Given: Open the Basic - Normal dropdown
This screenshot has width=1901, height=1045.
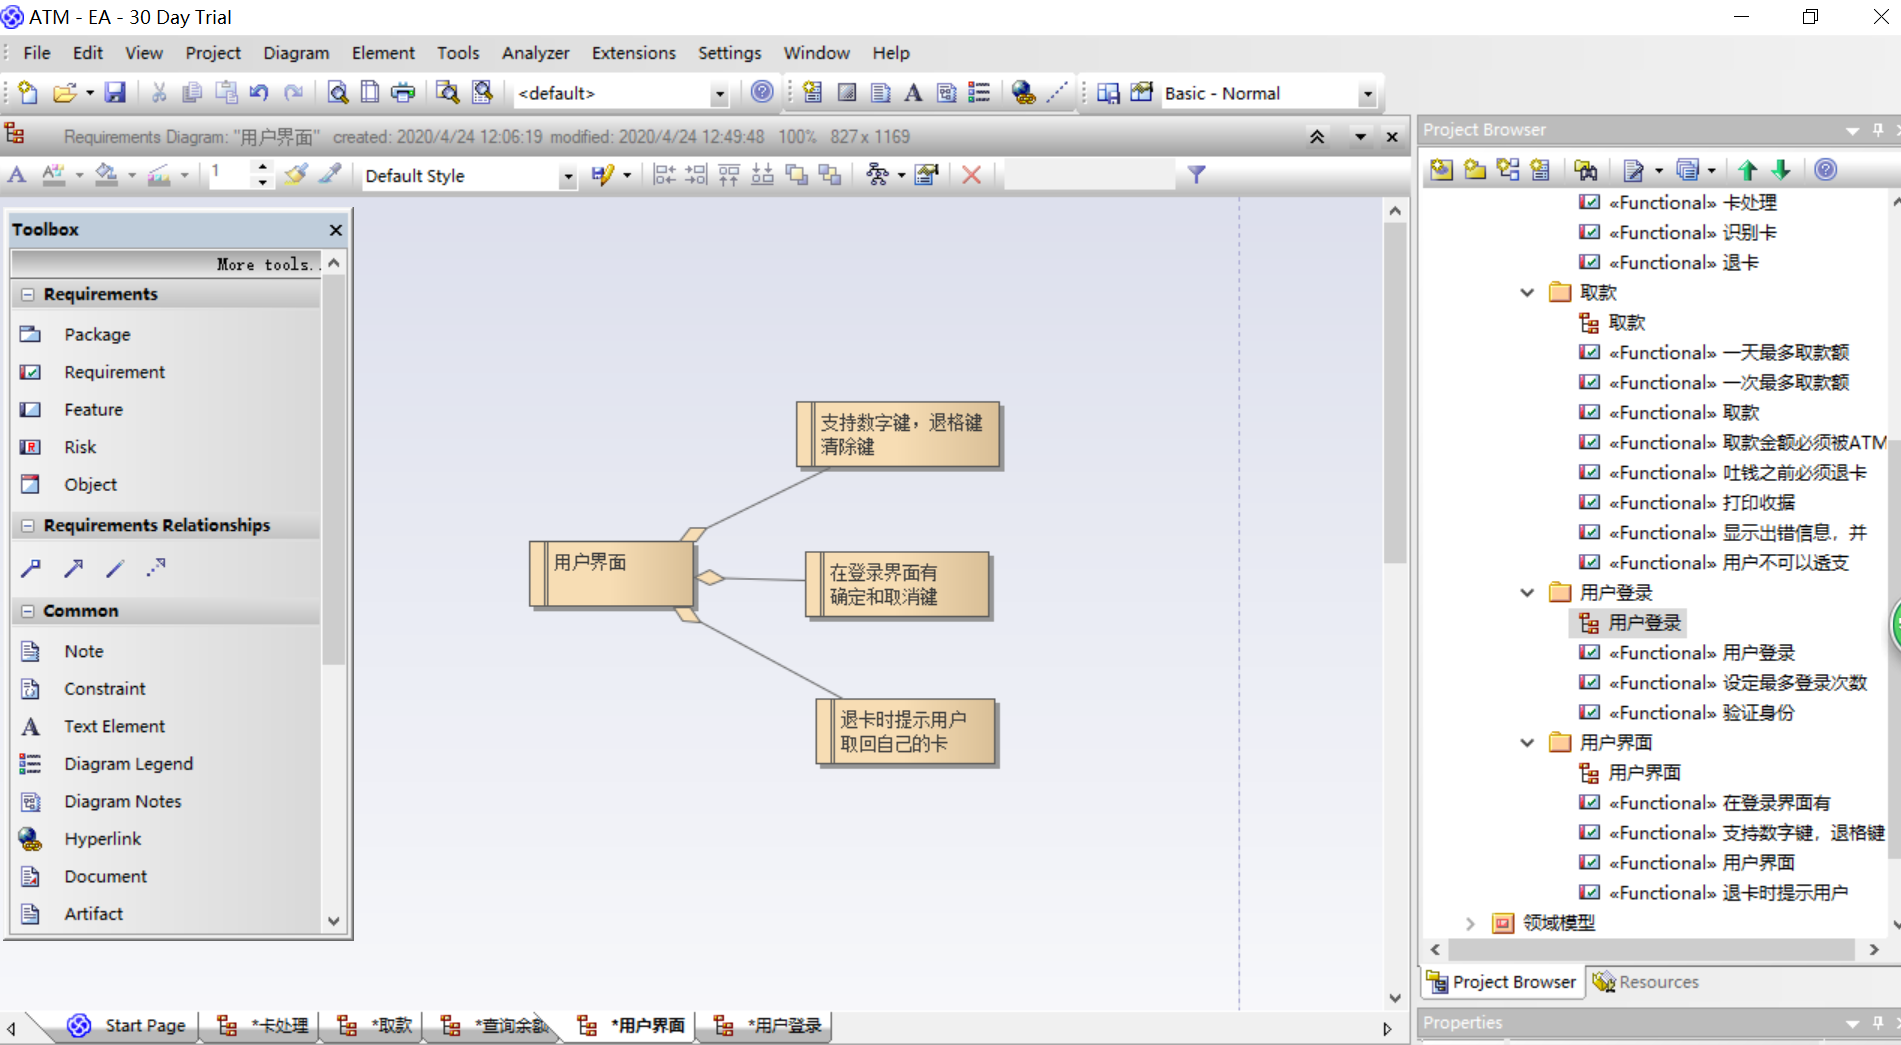Looking at the screenshot, I should [x=1367, y=94].
